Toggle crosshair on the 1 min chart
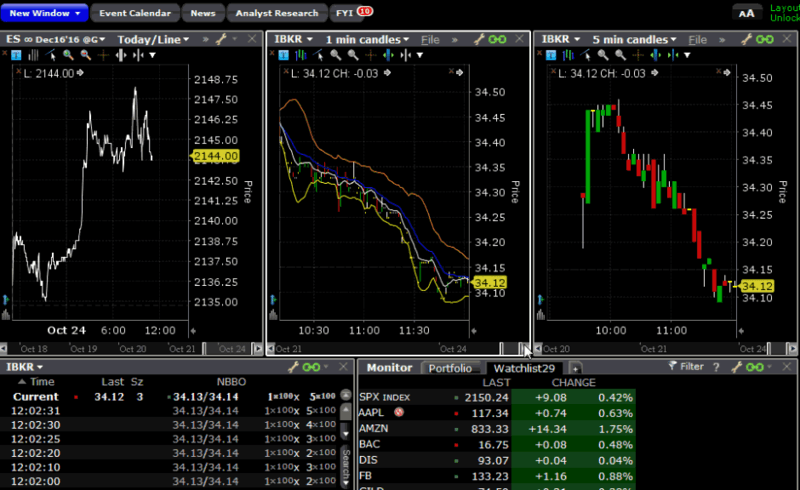The width and height of the screenshot is (800, 490). [x=370, y=55]
